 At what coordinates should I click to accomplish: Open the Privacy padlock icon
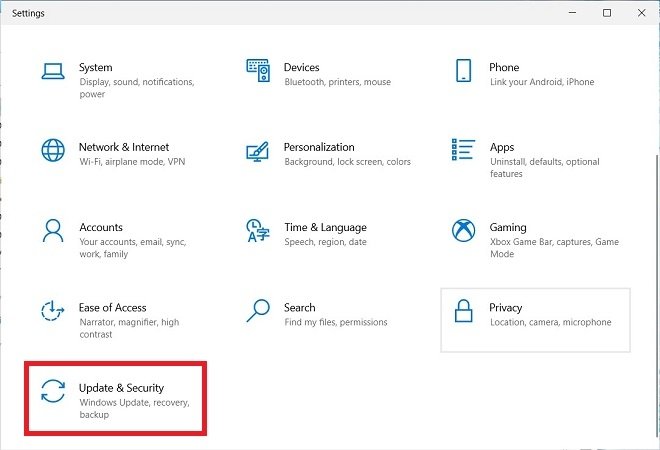click(463, 311)
